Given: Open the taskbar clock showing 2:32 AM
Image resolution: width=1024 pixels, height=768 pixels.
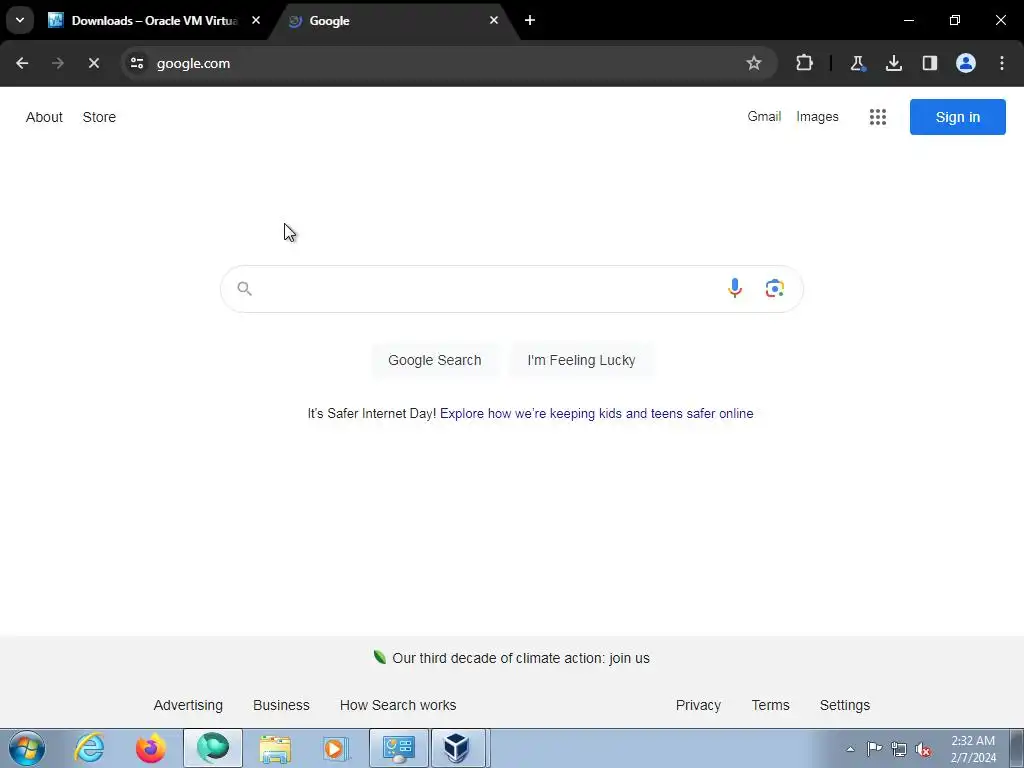Looking at the screenshot, I should (x=973, y=749).
